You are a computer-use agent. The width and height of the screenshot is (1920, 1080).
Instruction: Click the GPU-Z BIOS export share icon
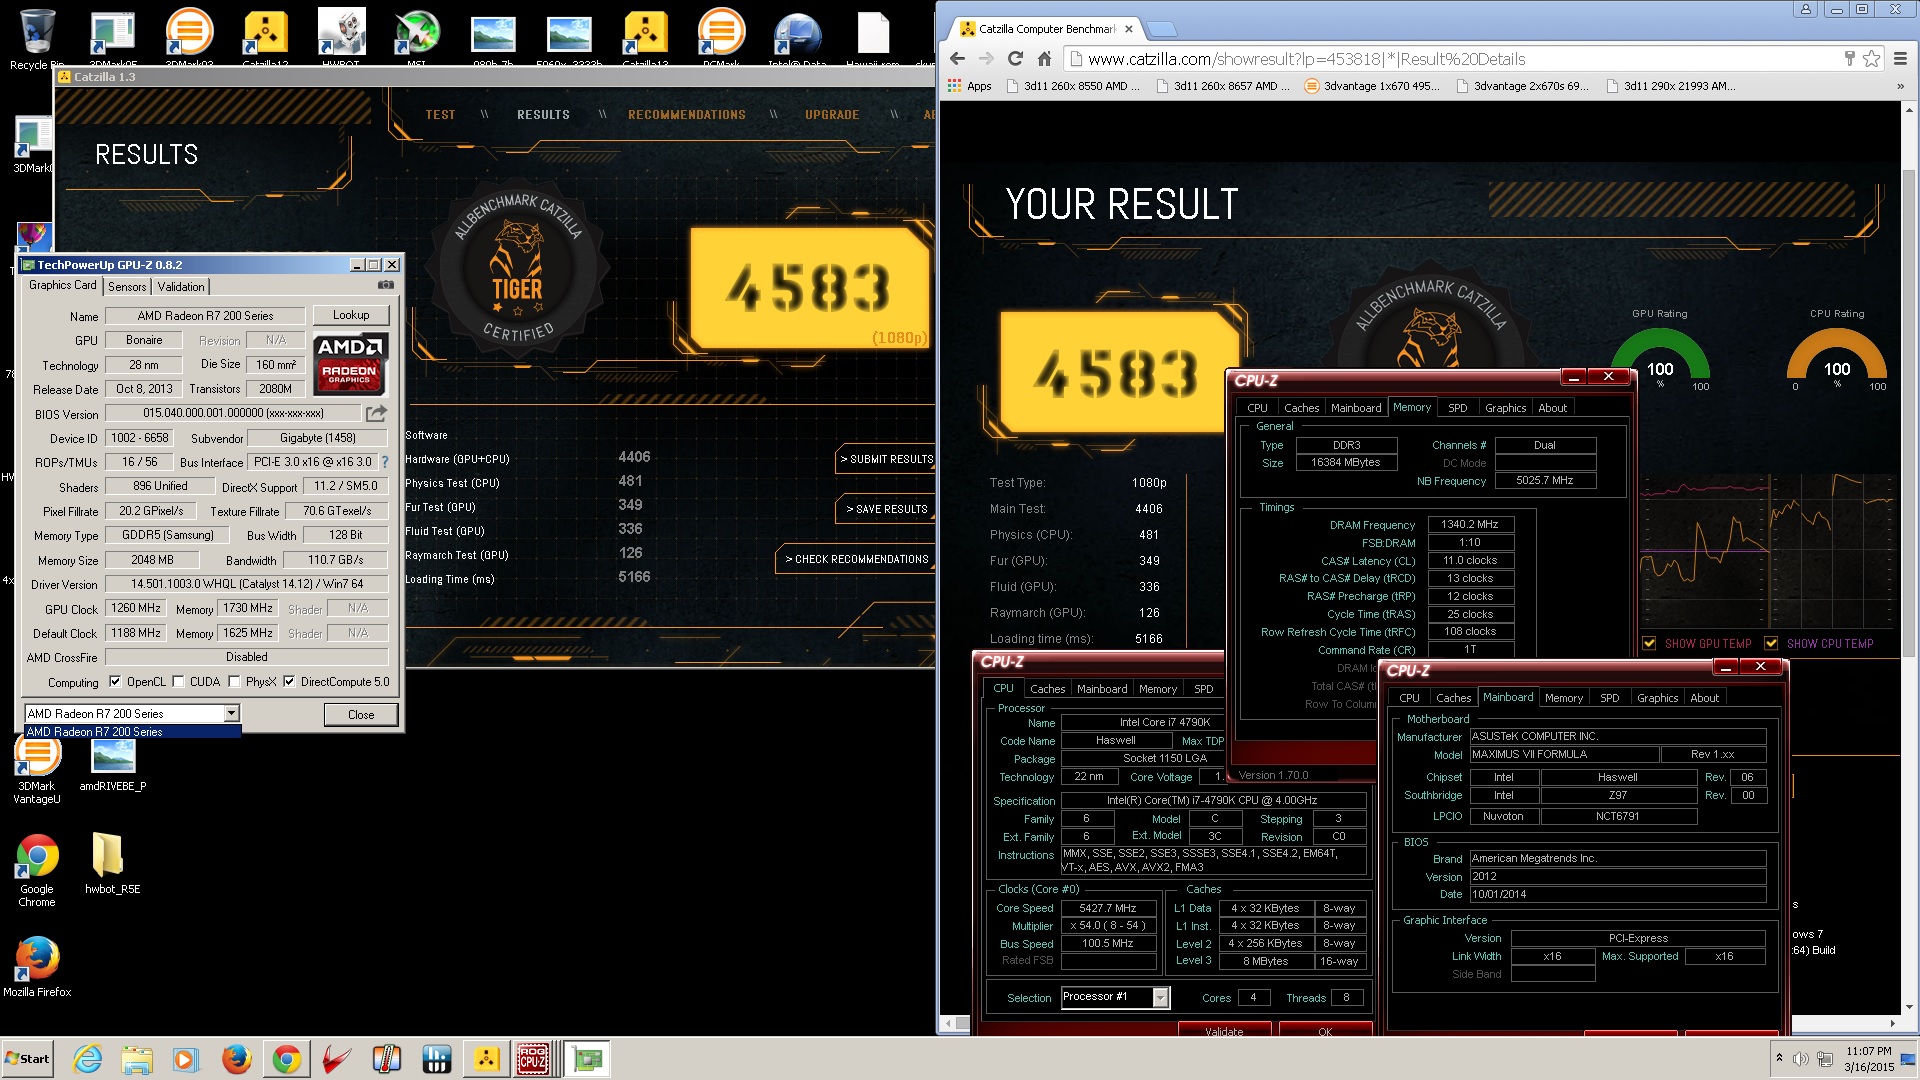pos(375,413)
